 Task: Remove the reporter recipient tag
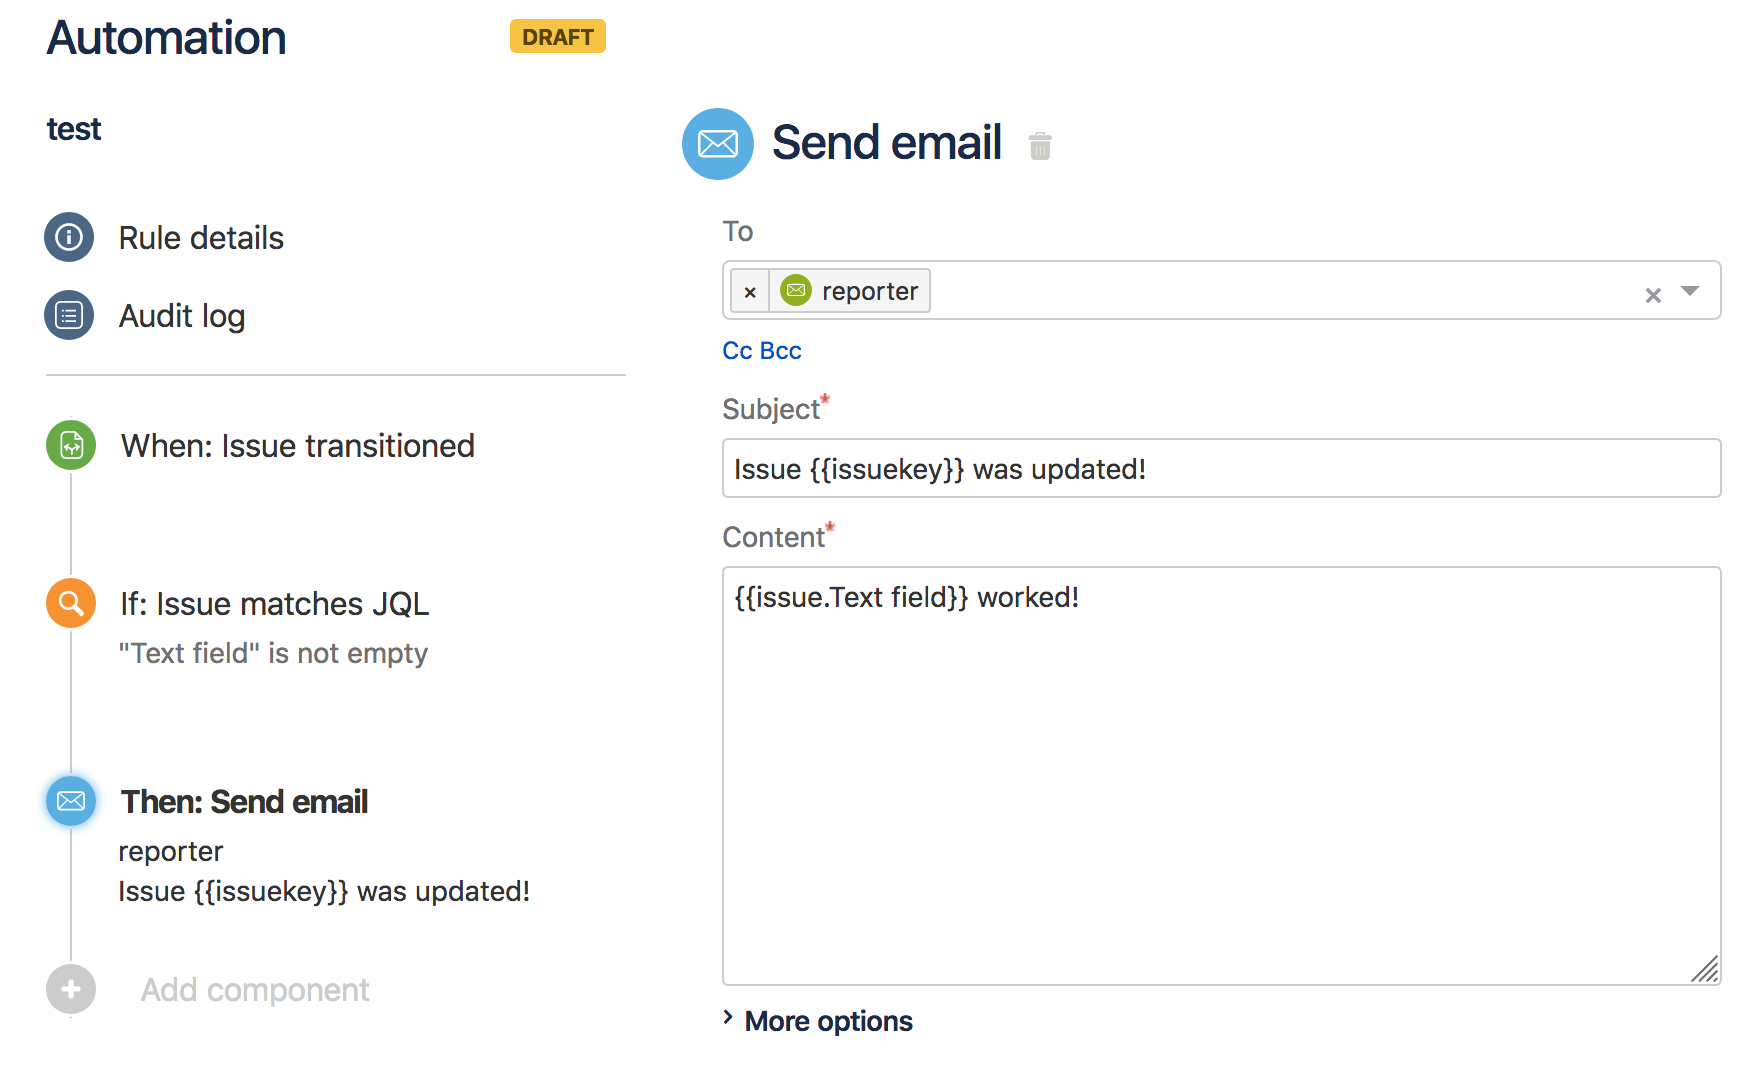tap(750, 291)
